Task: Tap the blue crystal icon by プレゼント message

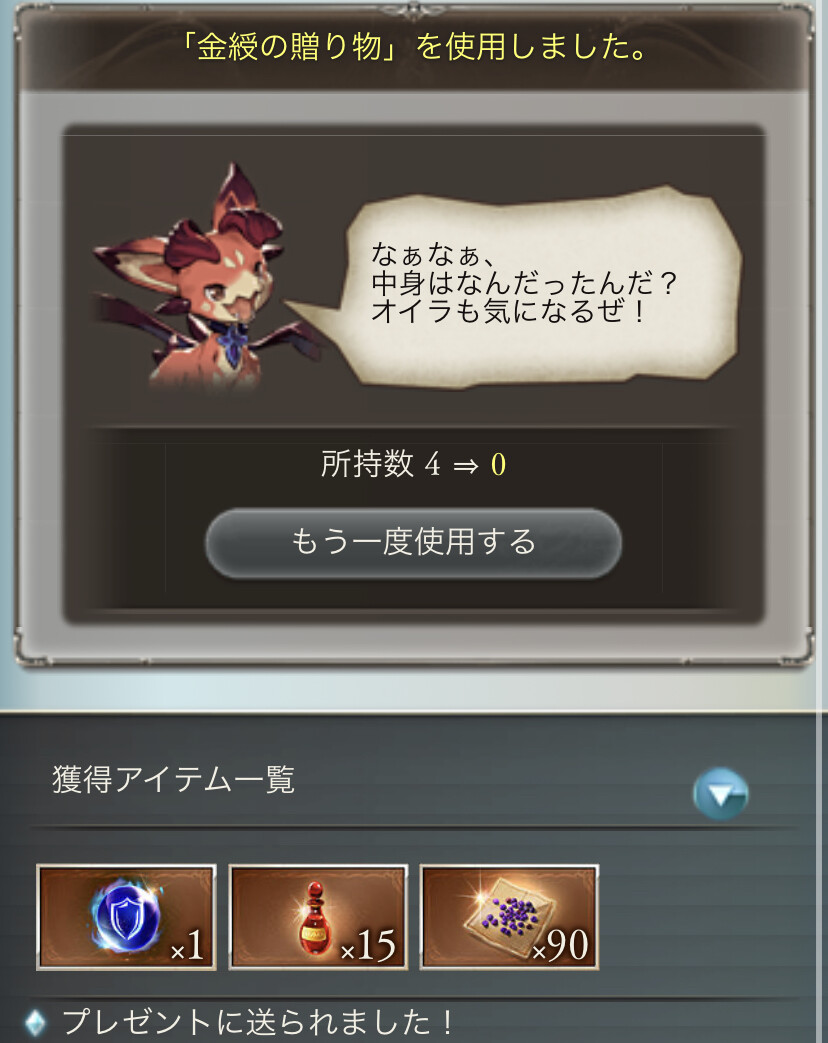Action: (x=35, y=1023)
